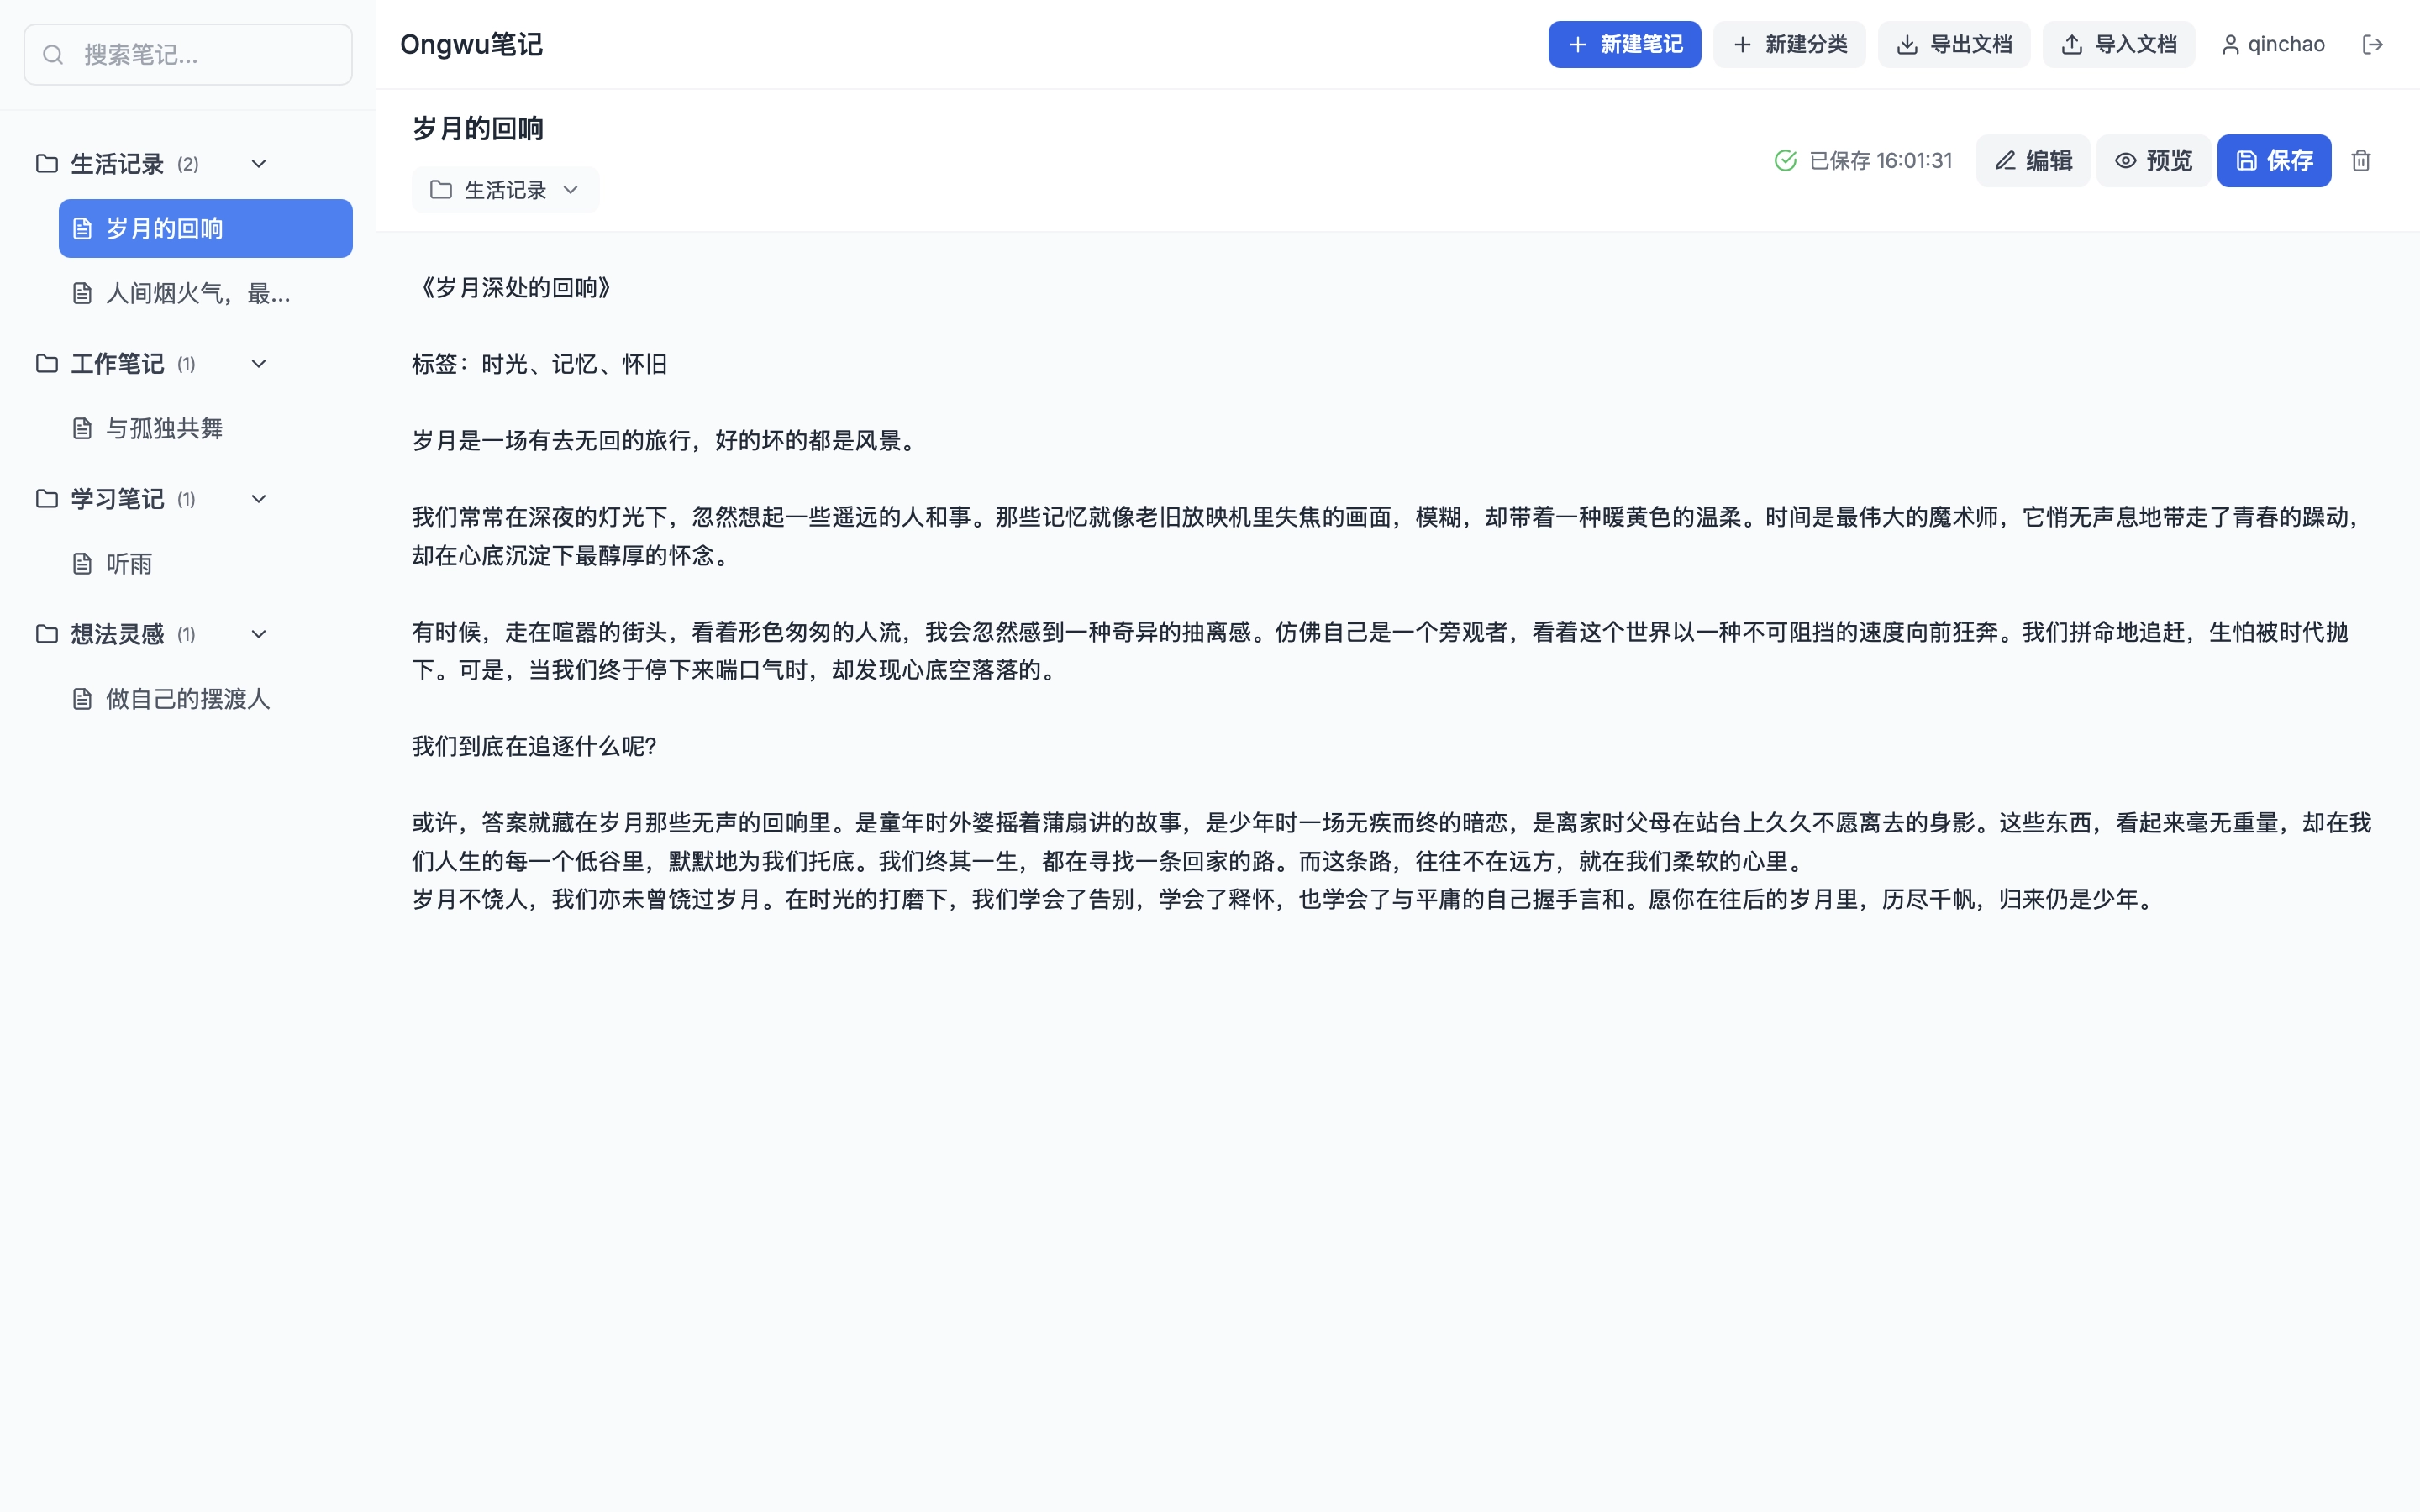Click the logout icon next to qinchao
Viewport: 2420px width, 1512px height.
(2372, 44)
